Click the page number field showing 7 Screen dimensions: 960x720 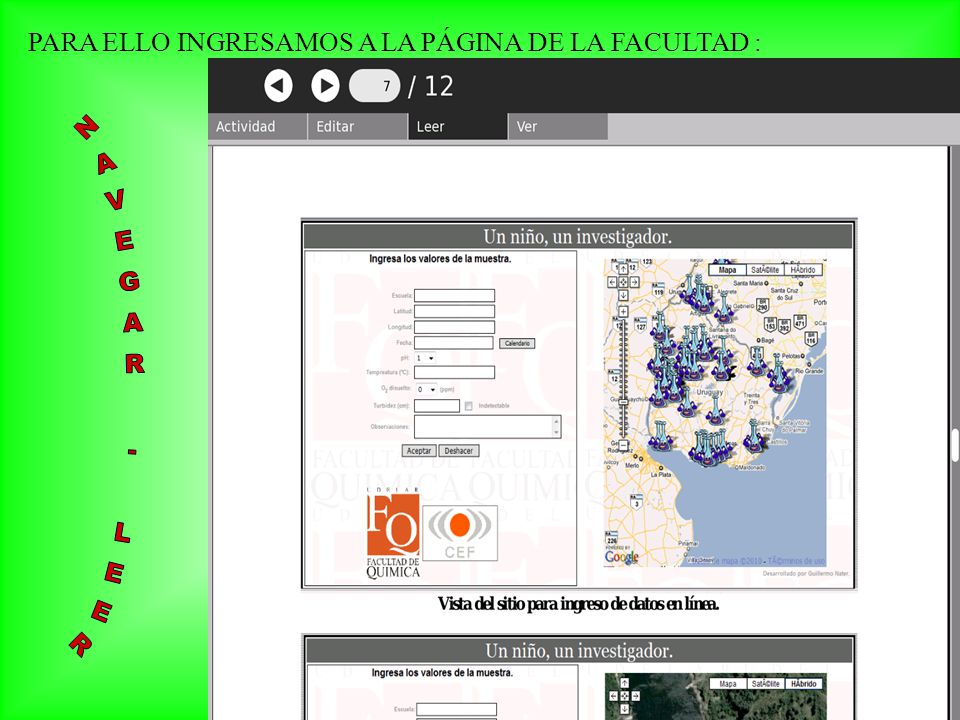(374, 86)
